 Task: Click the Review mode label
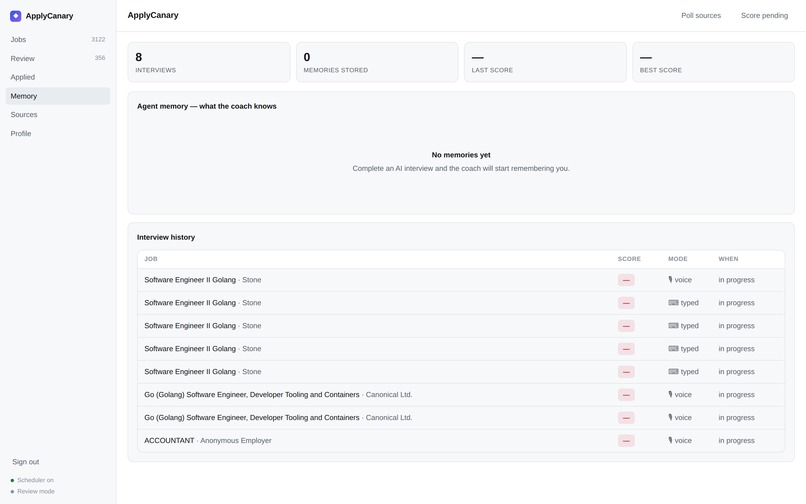(x=36, y=492)
